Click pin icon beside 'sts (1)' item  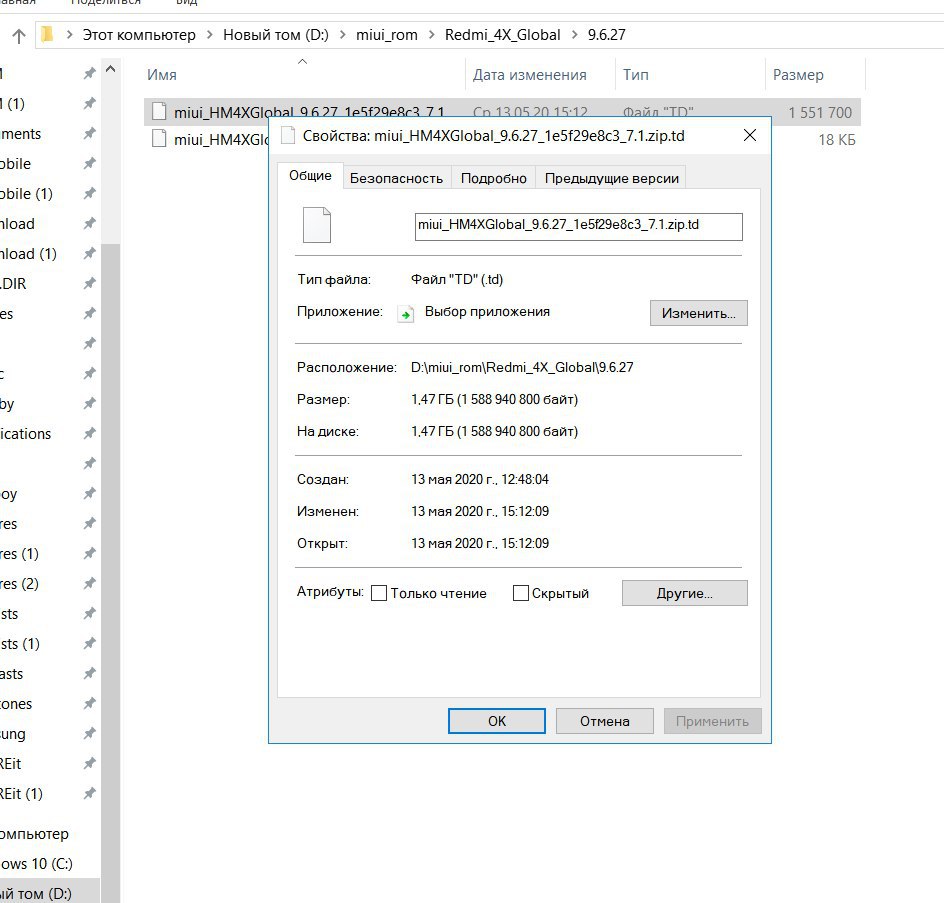click(89, 644)
